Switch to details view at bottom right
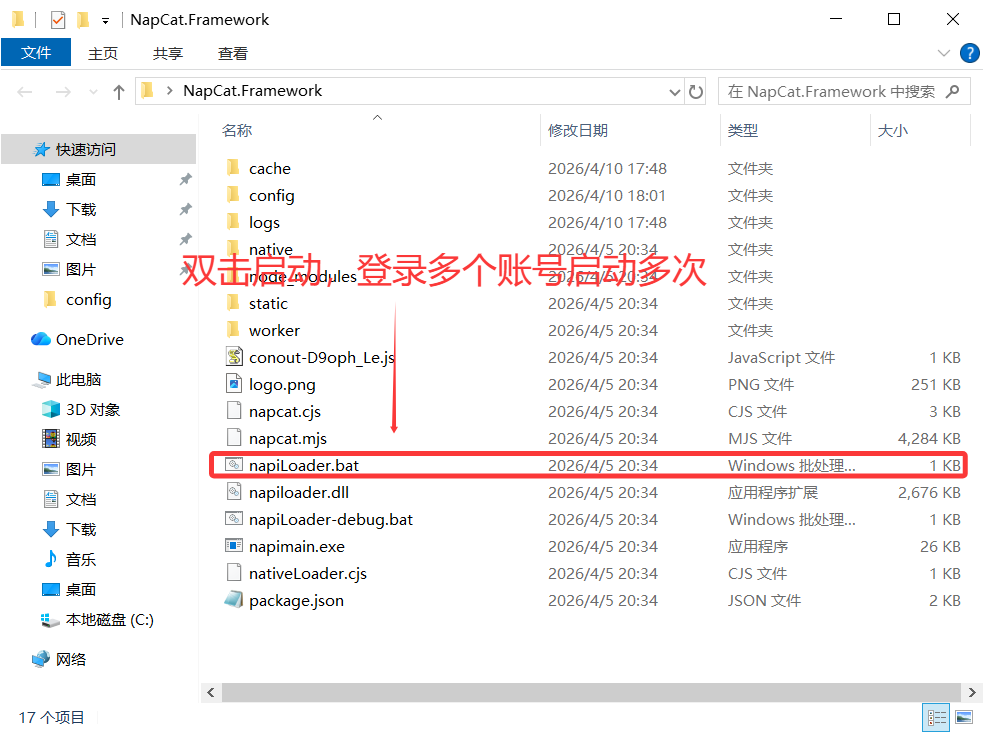 click(x=936, y=717)
